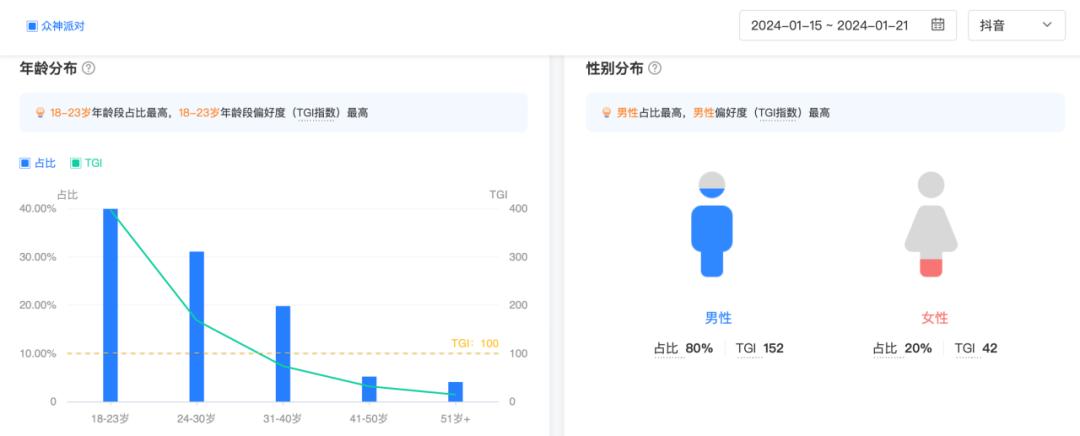The image size is (1080, 436).
Task: Click the right-axis 400 TGI label
Action: 518,209
